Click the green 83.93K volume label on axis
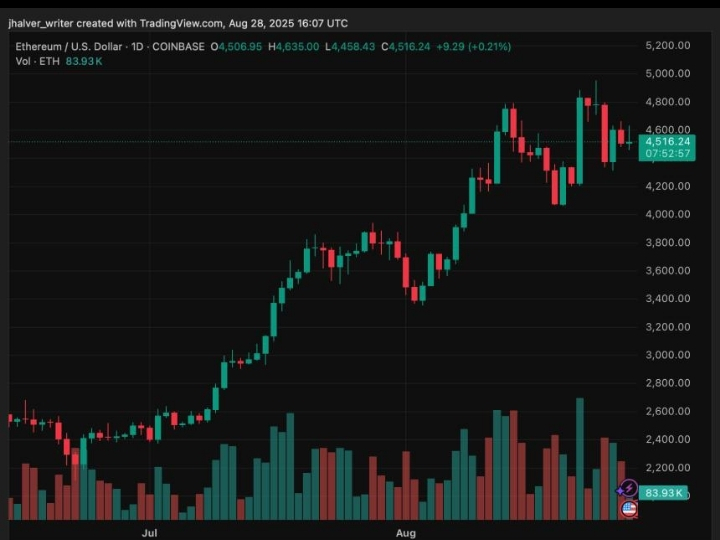 click(x=663, y=493)
